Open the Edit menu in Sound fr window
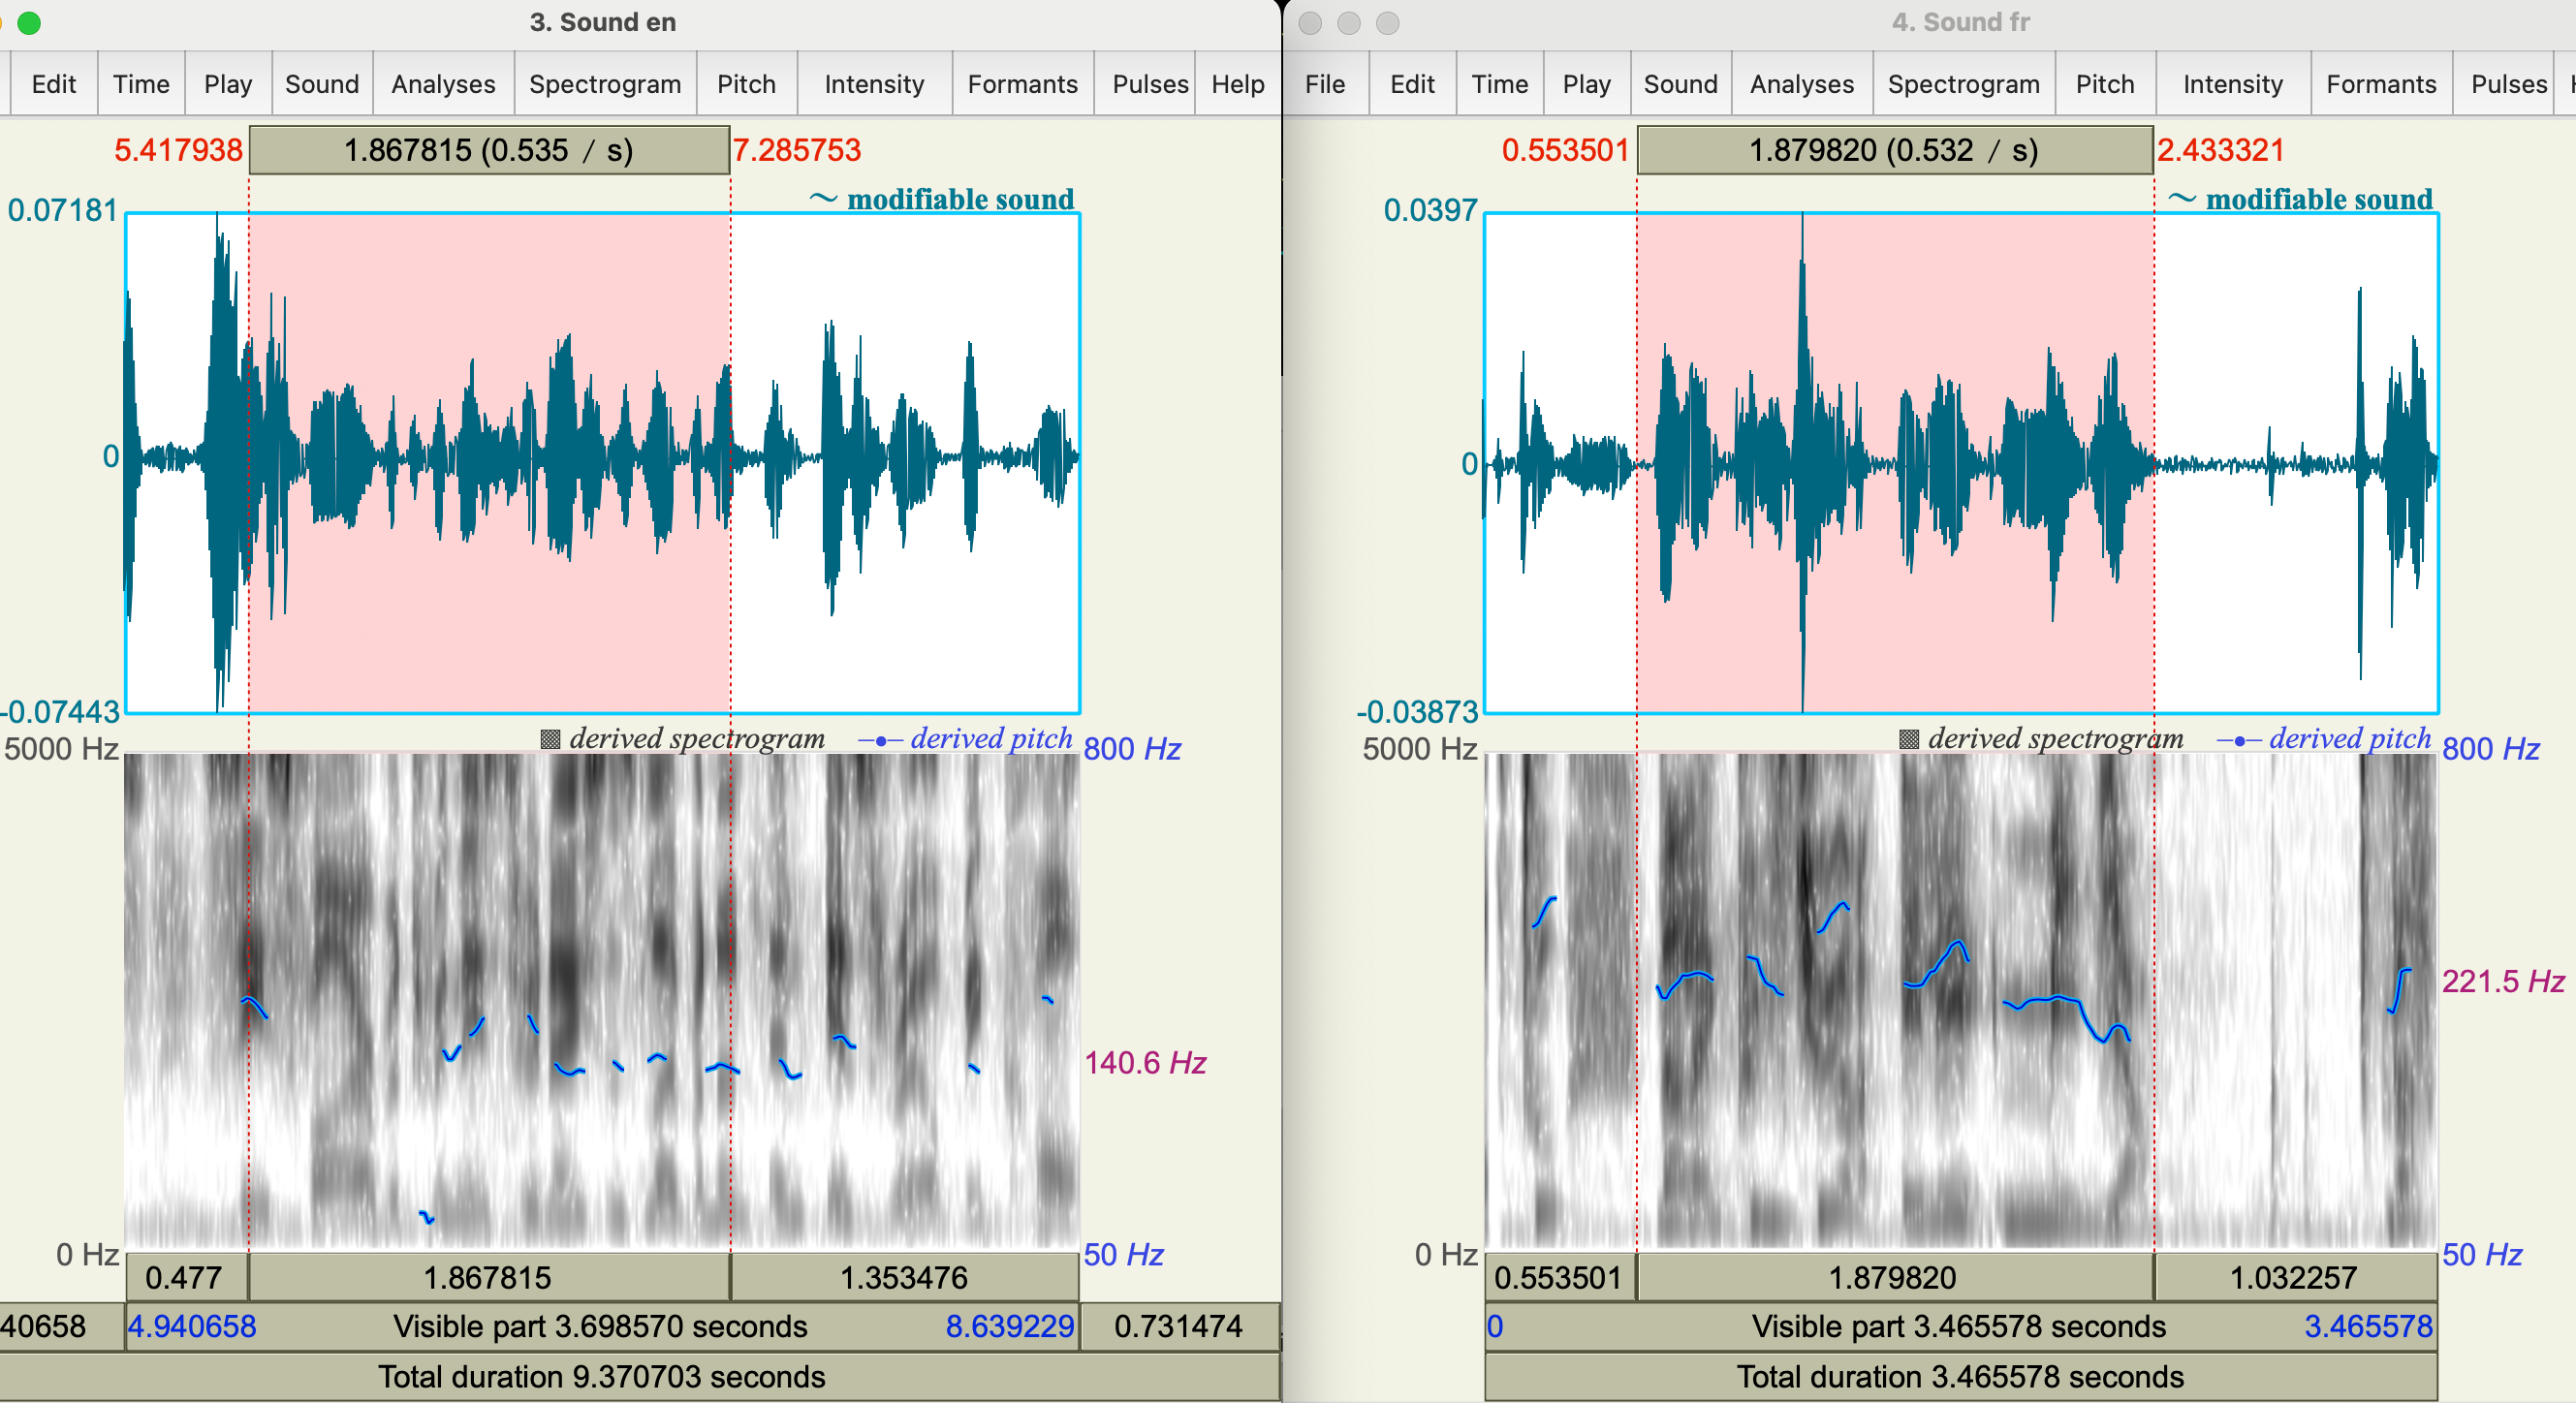Screen dimensions: 2576x1403 pyautogui.click(x=1412, y=84)
